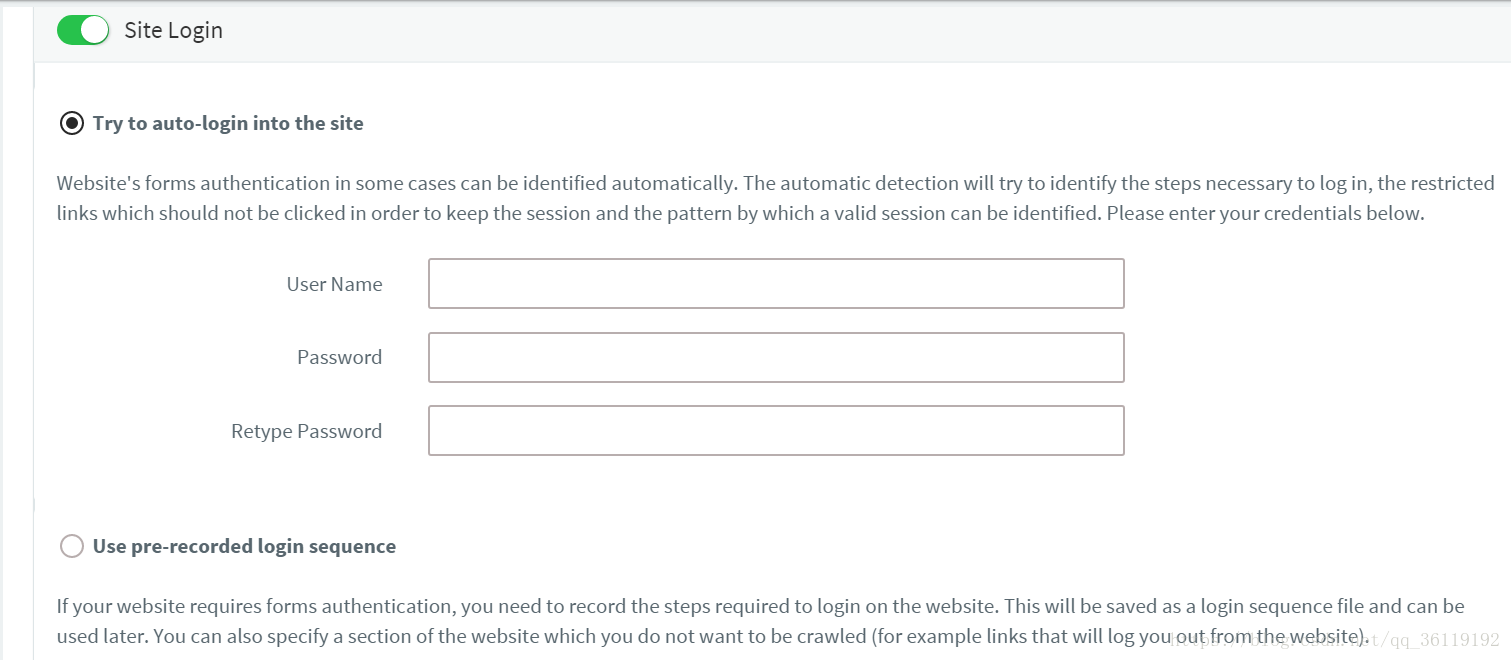
Task: Click the Retype Password label
Action: click(x=306, y=431)
